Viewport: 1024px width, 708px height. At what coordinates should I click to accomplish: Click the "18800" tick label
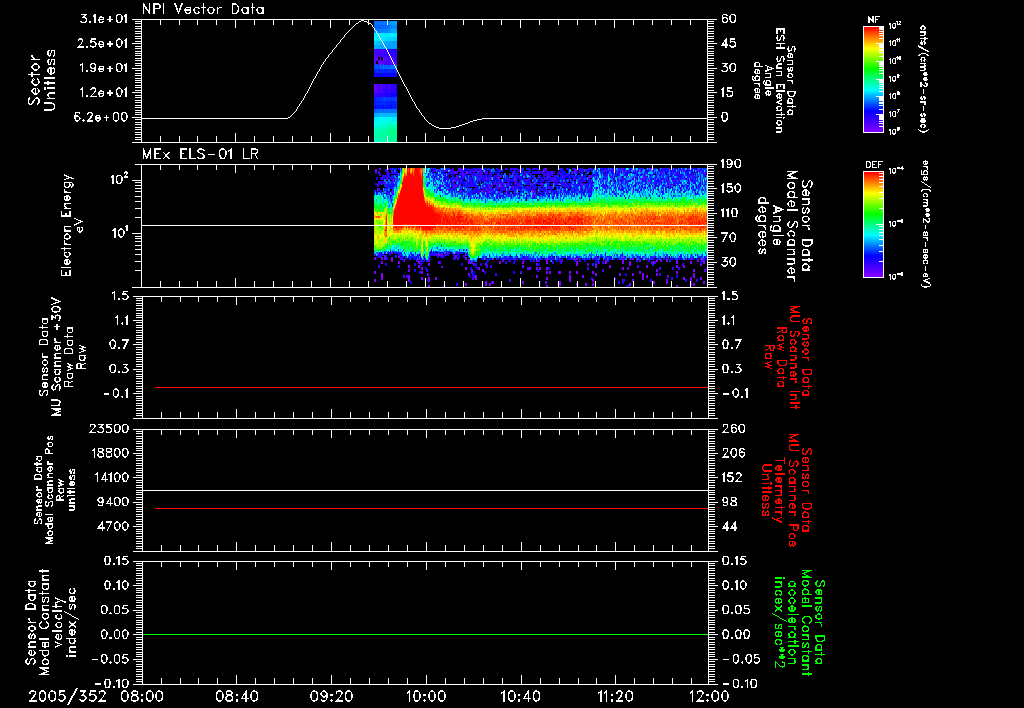(109, 453)
